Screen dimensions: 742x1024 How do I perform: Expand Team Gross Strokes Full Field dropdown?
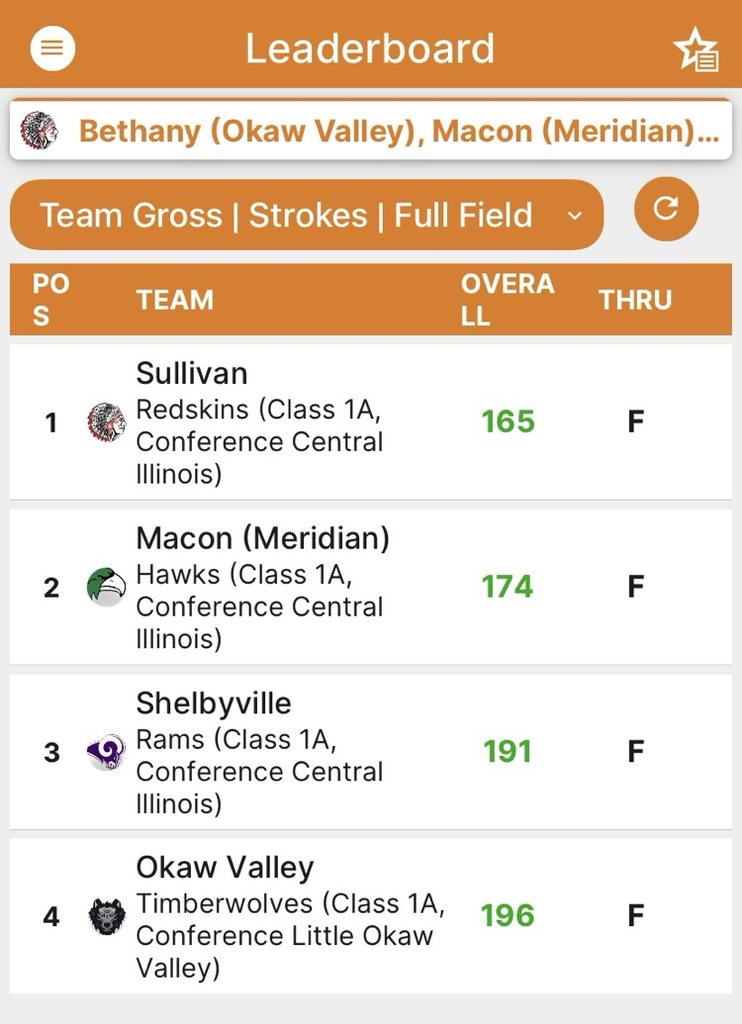click(306, 215)
